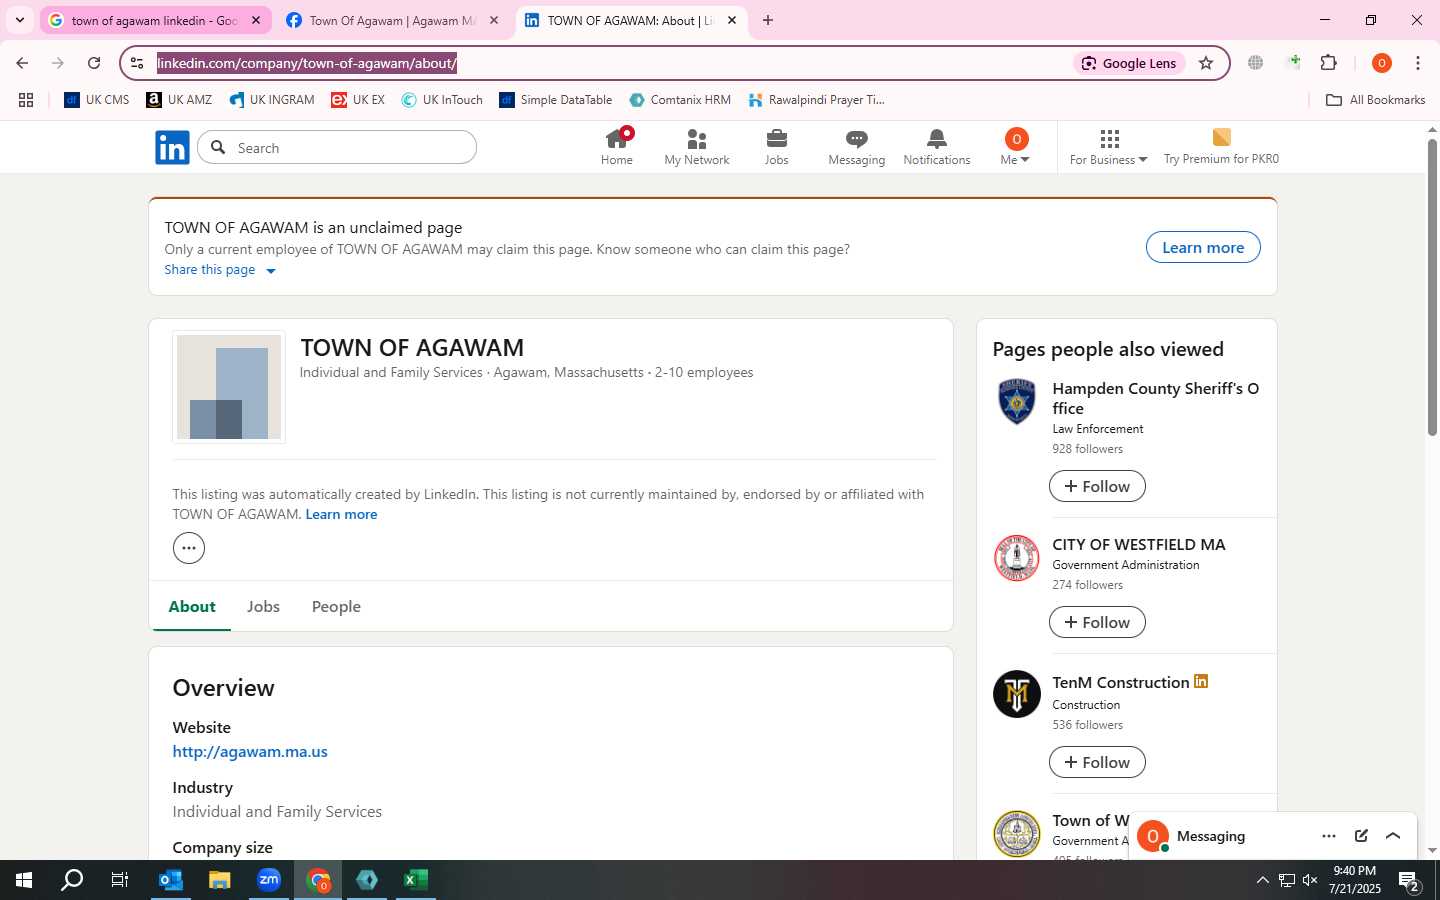Viewport: 1440px width, 900px height.
Task: Open the Extensions puzzle icon
Action: point(1328,63)
